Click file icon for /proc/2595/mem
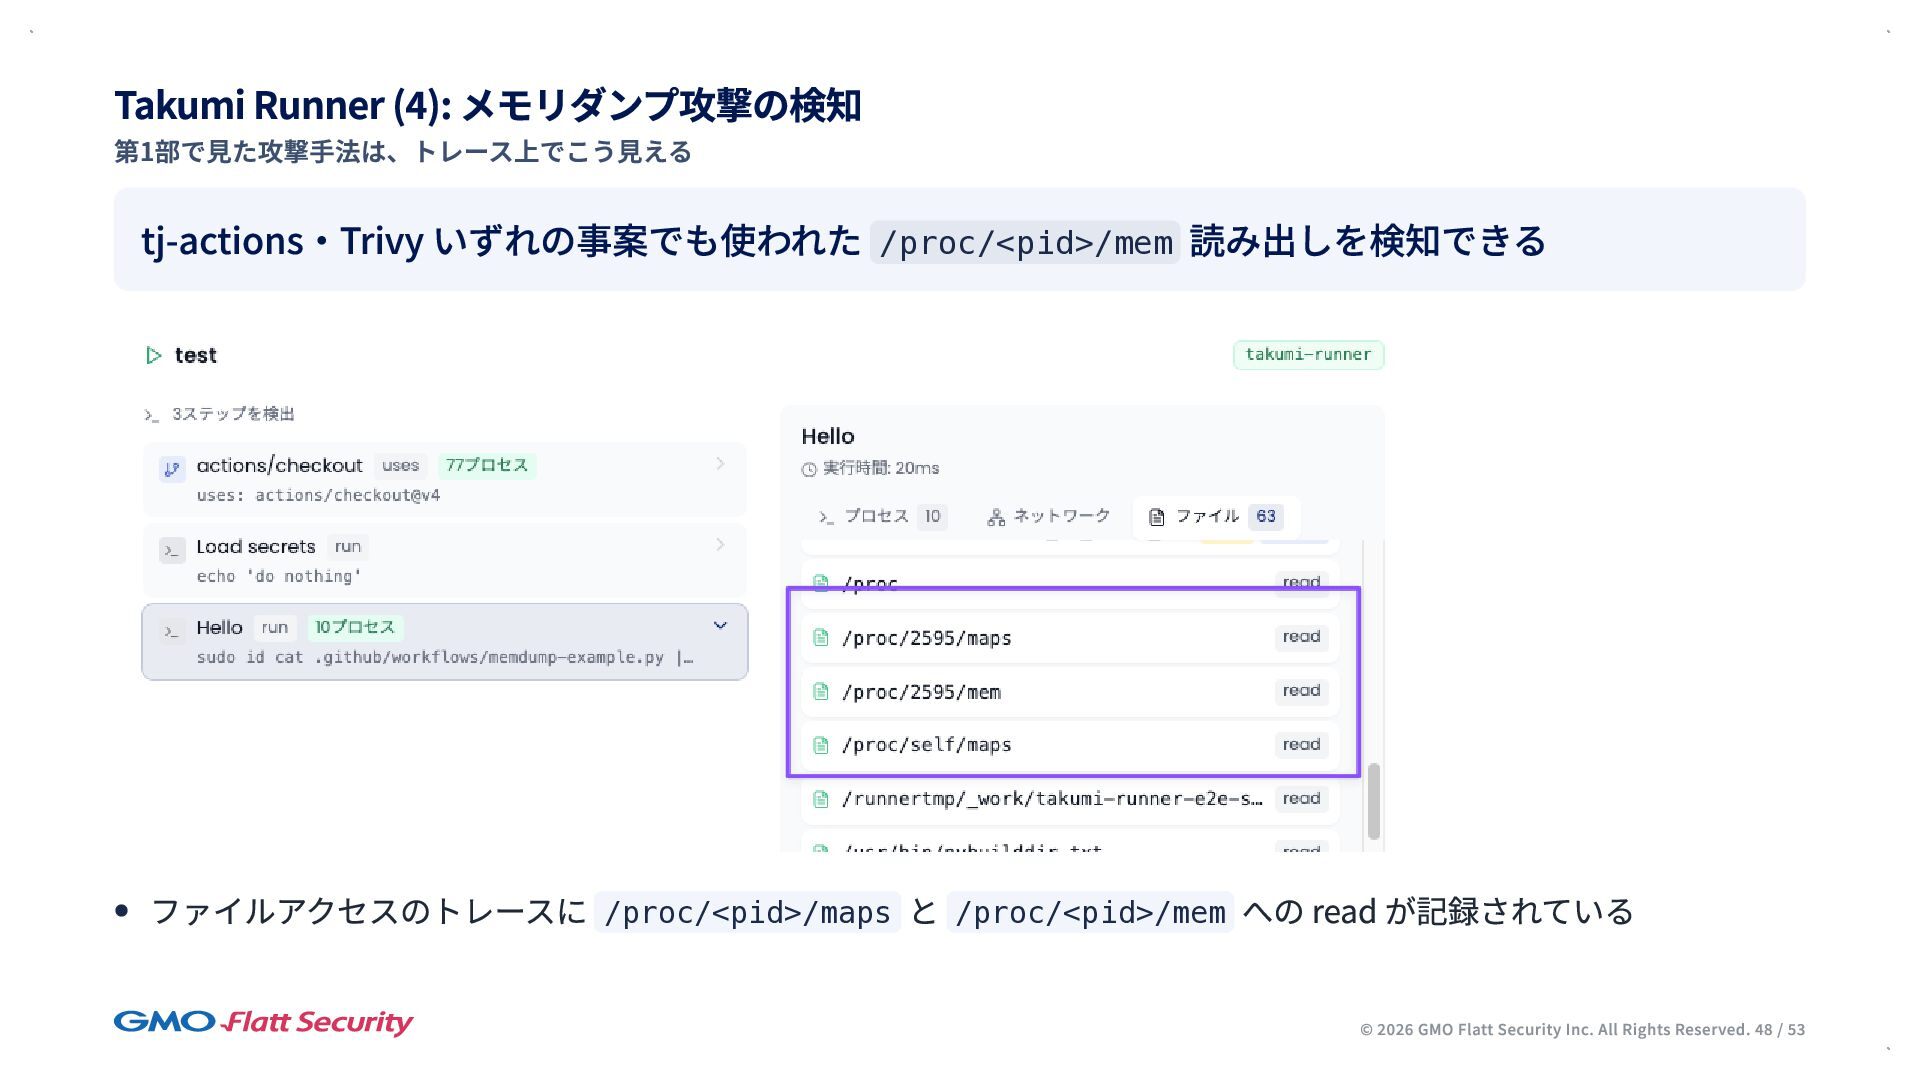The height and width of the screenshot is (1080, 1920). 821,692
